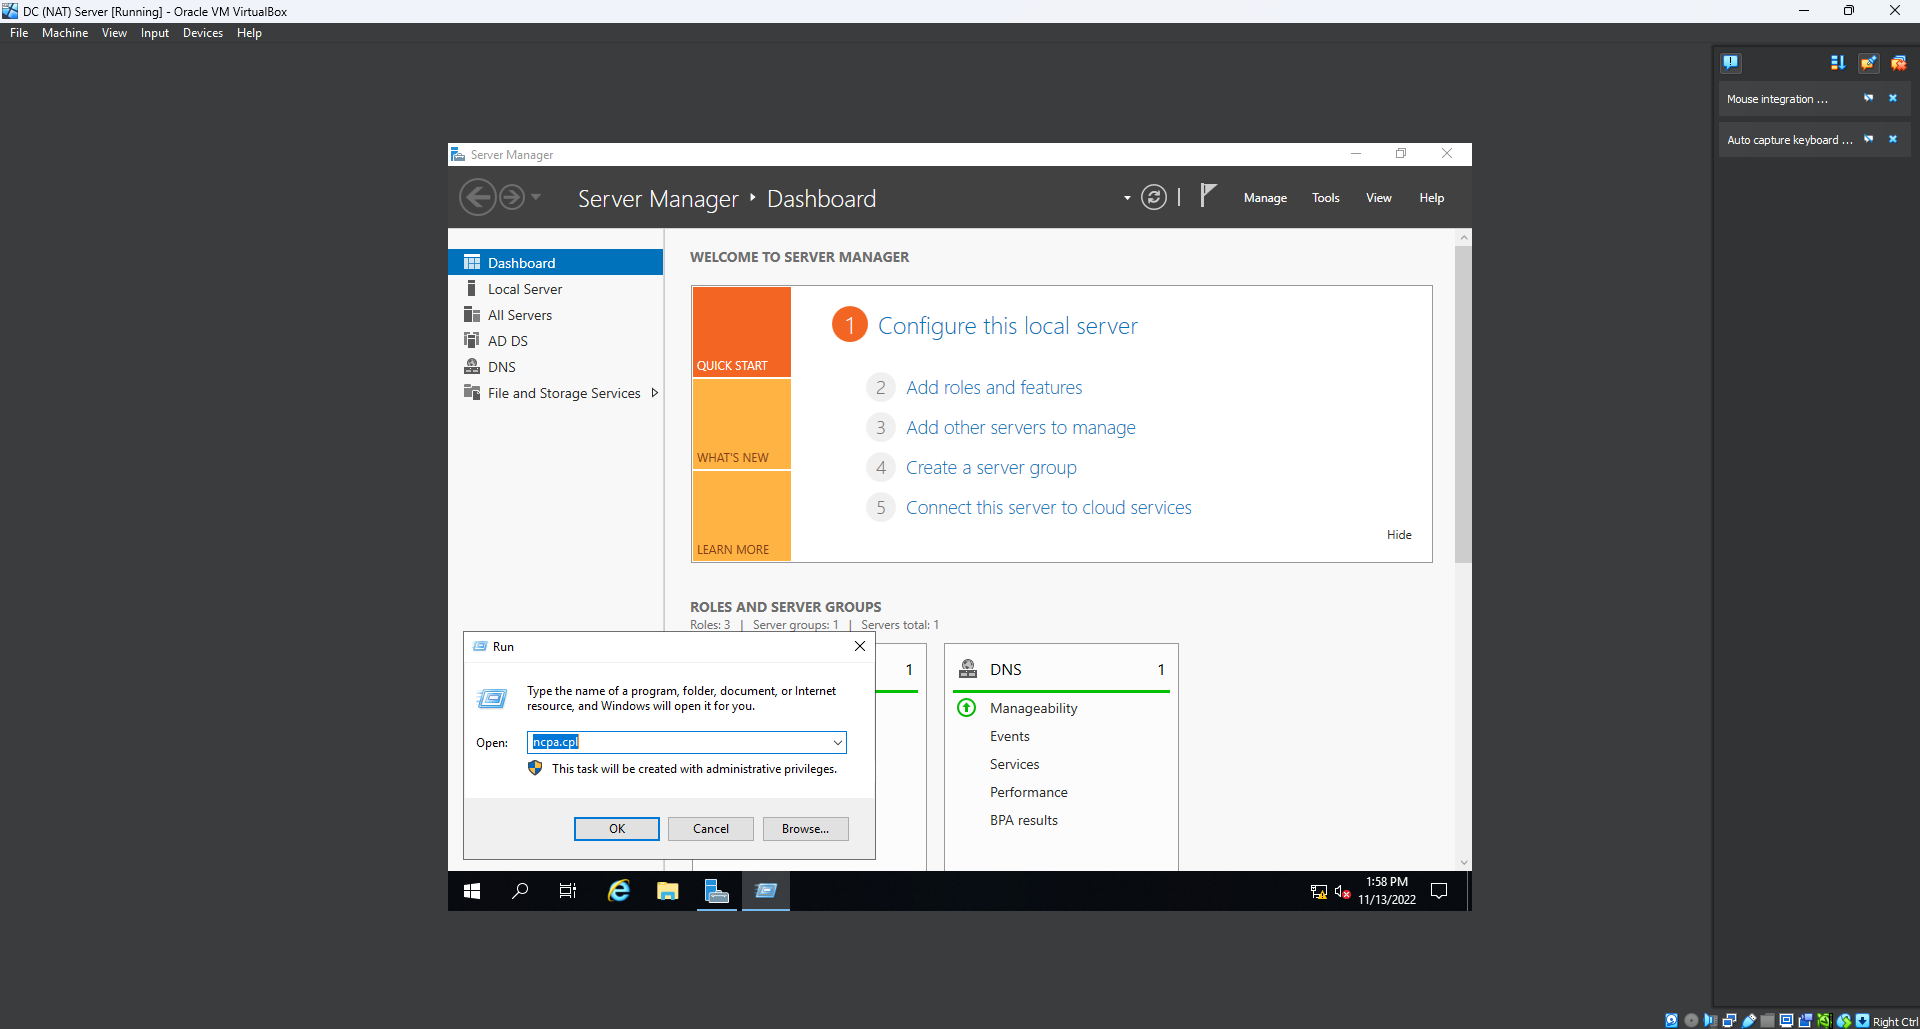Click the Server Manager back navigation arrow
The width and height of the screenshot is (1920, 1029).
(478, 197)
